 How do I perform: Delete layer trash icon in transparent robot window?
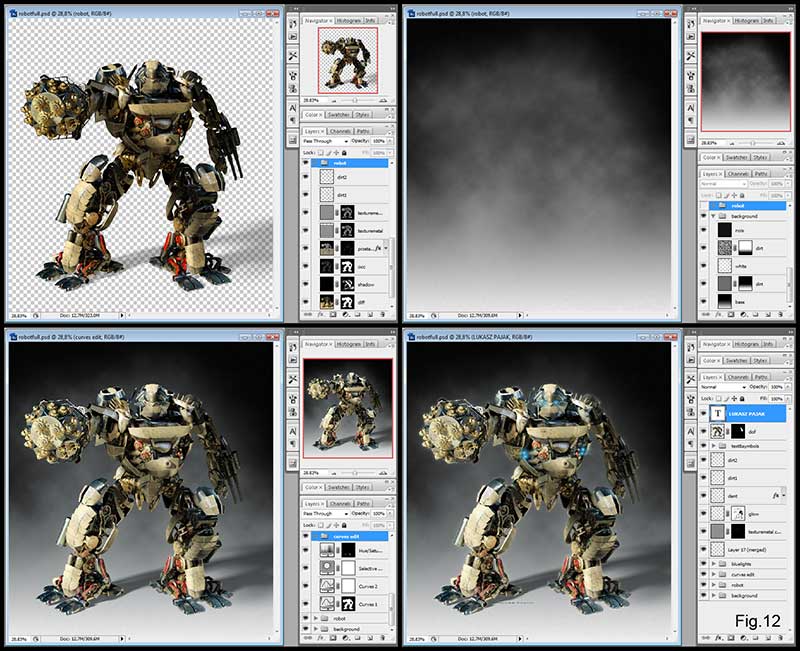pyautogui.click(x=382, y=314)
